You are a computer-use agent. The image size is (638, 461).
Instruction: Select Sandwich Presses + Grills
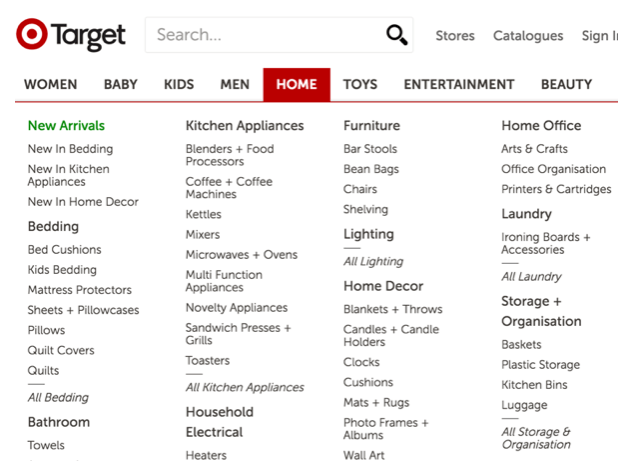238,334
